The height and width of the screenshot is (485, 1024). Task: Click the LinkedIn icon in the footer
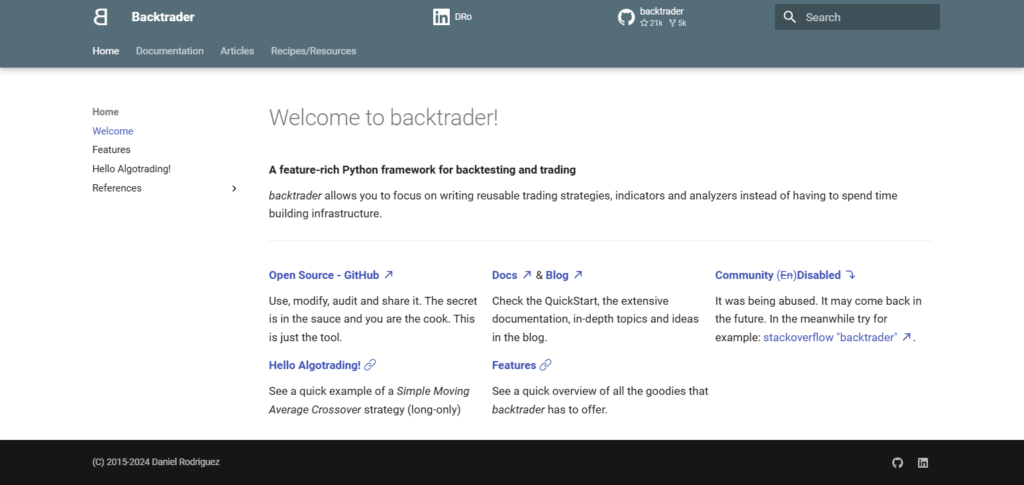[923, 462]
